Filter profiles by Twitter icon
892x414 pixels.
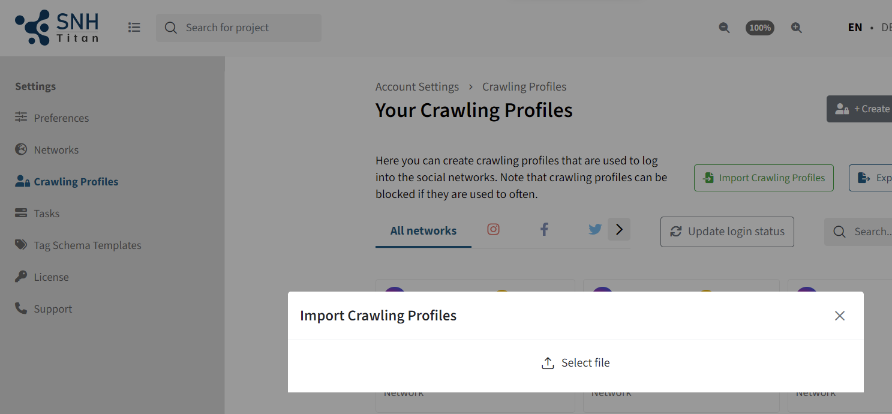(595, 230)
